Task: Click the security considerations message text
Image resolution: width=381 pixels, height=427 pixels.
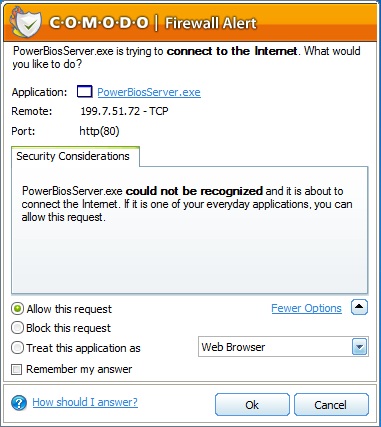Action: coord(187,204)
